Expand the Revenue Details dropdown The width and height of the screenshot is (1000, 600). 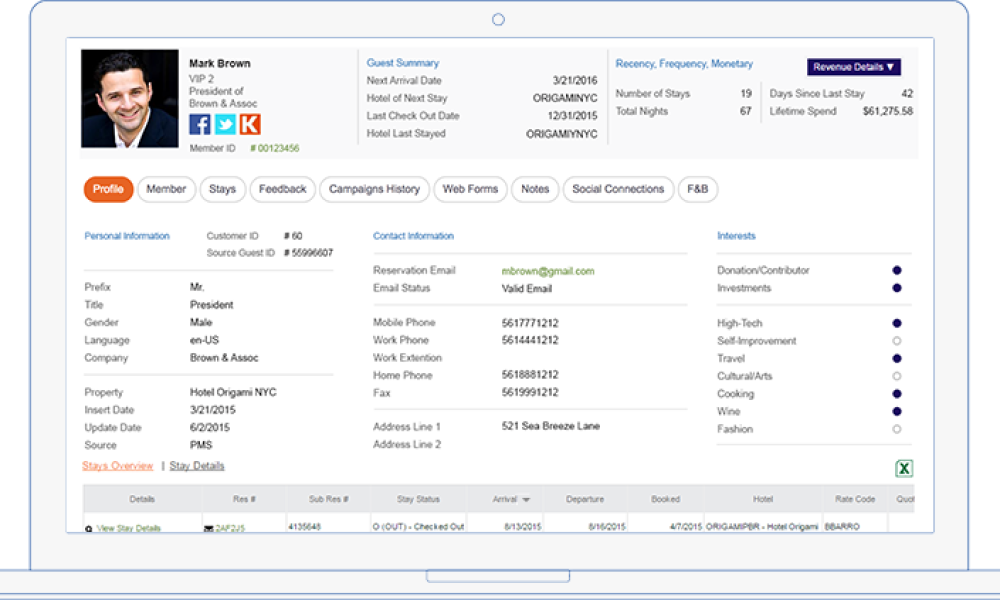[854, 67]
